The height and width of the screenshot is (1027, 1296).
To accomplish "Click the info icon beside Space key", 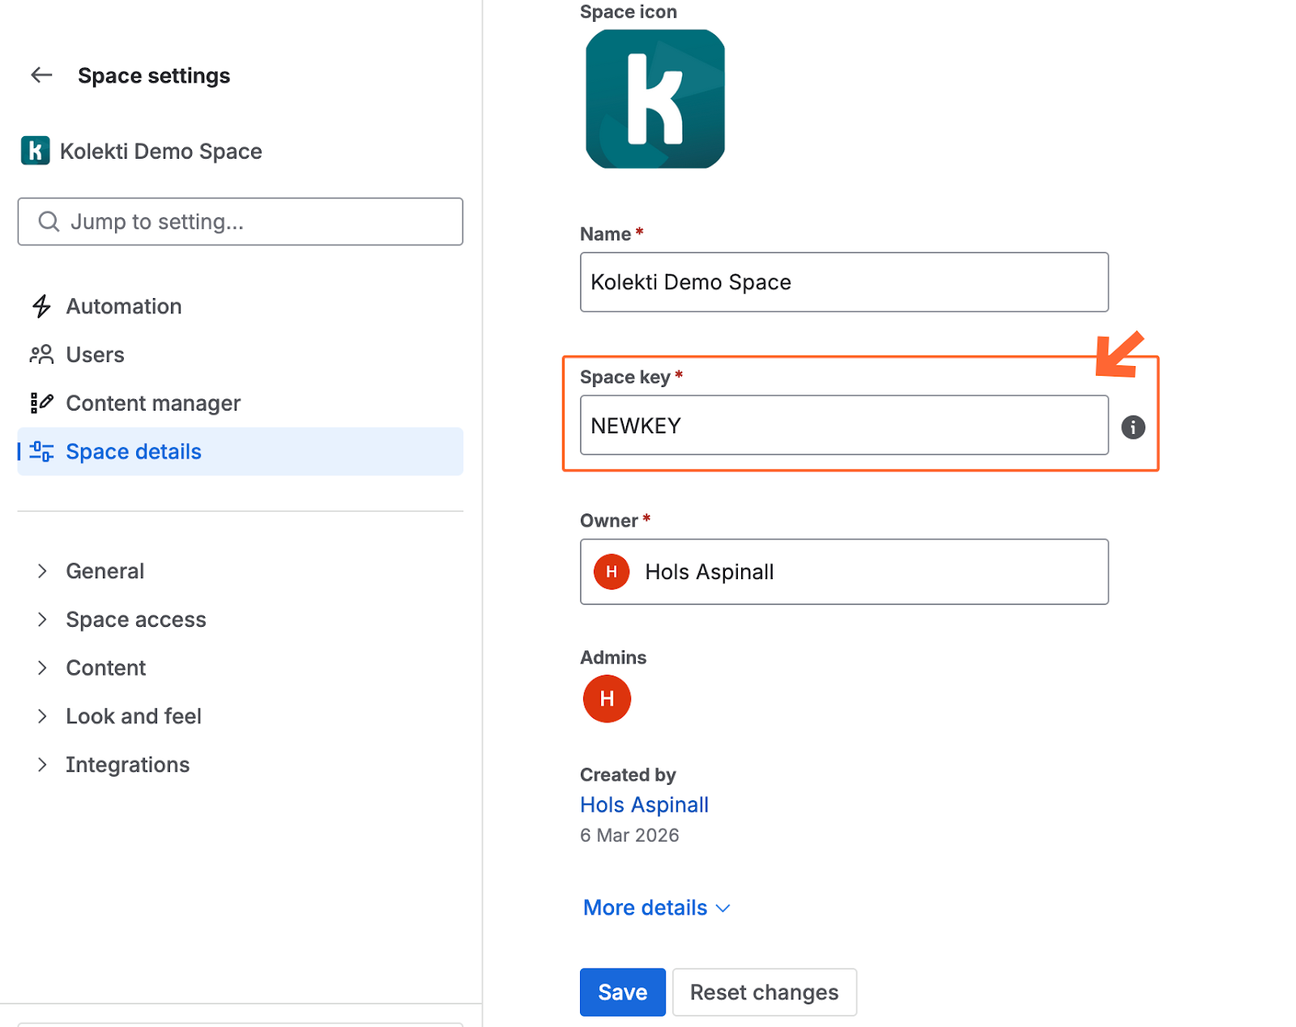I will (x=1133, y=427).
